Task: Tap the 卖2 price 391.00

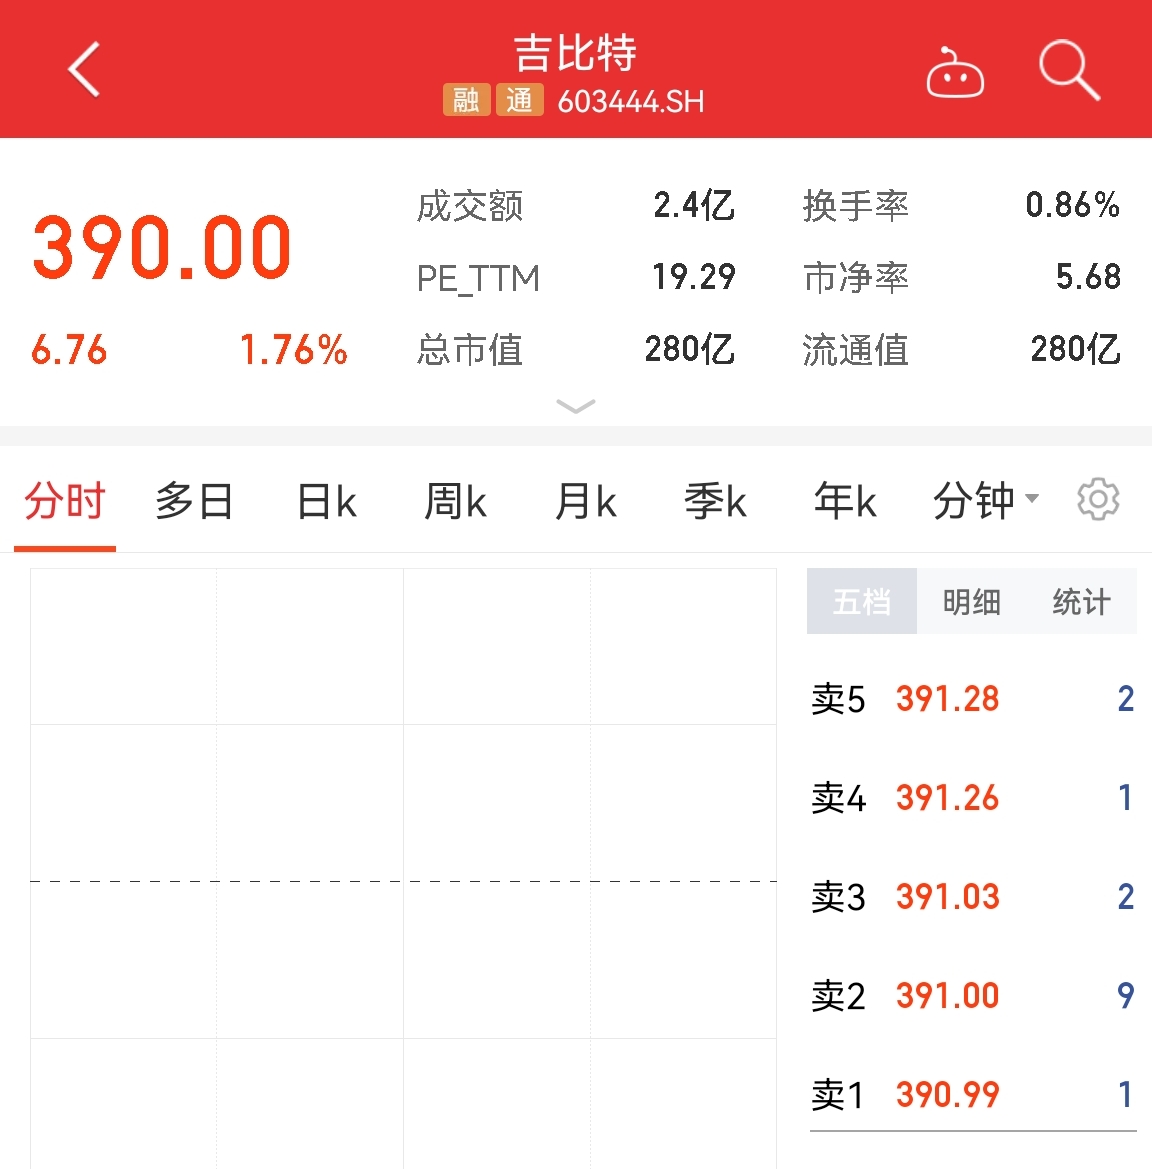Action: tap(947, 996)
